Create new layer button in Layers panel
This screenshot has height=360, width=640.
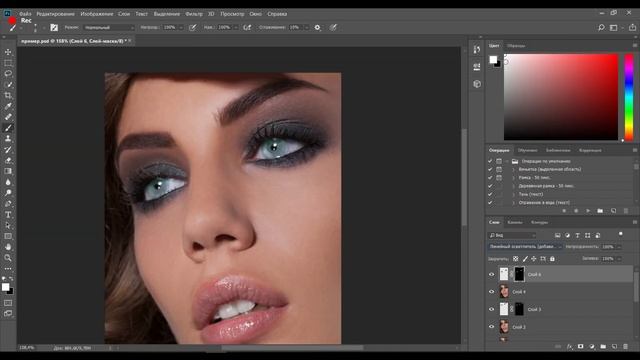pyautogui.click(x=614, y=347)
